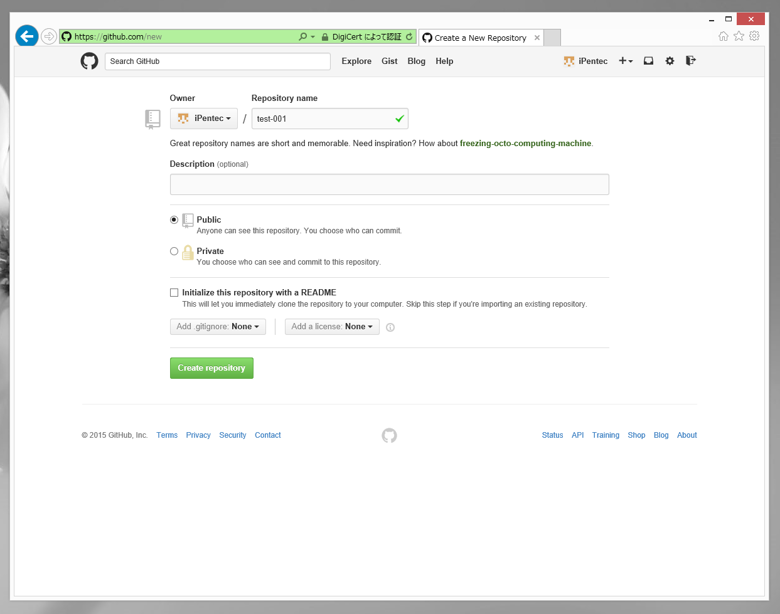Open the Explore menu item
The image size is (780, 614).
coord(356,61)
